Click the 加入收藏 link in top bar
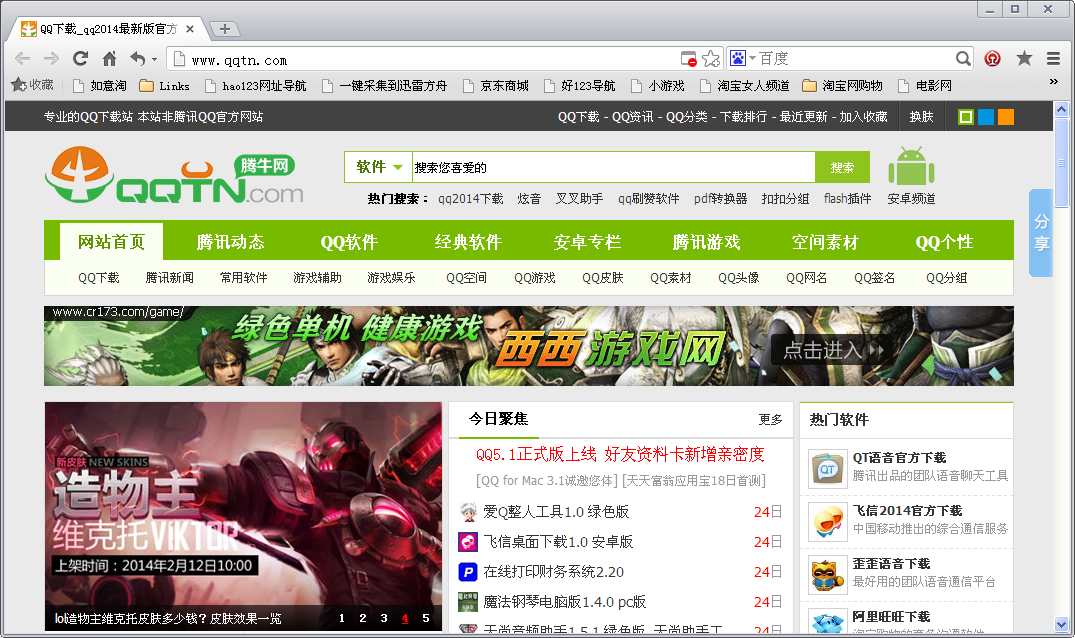This screenshot has width=1075, height=638. coord(863,116)
